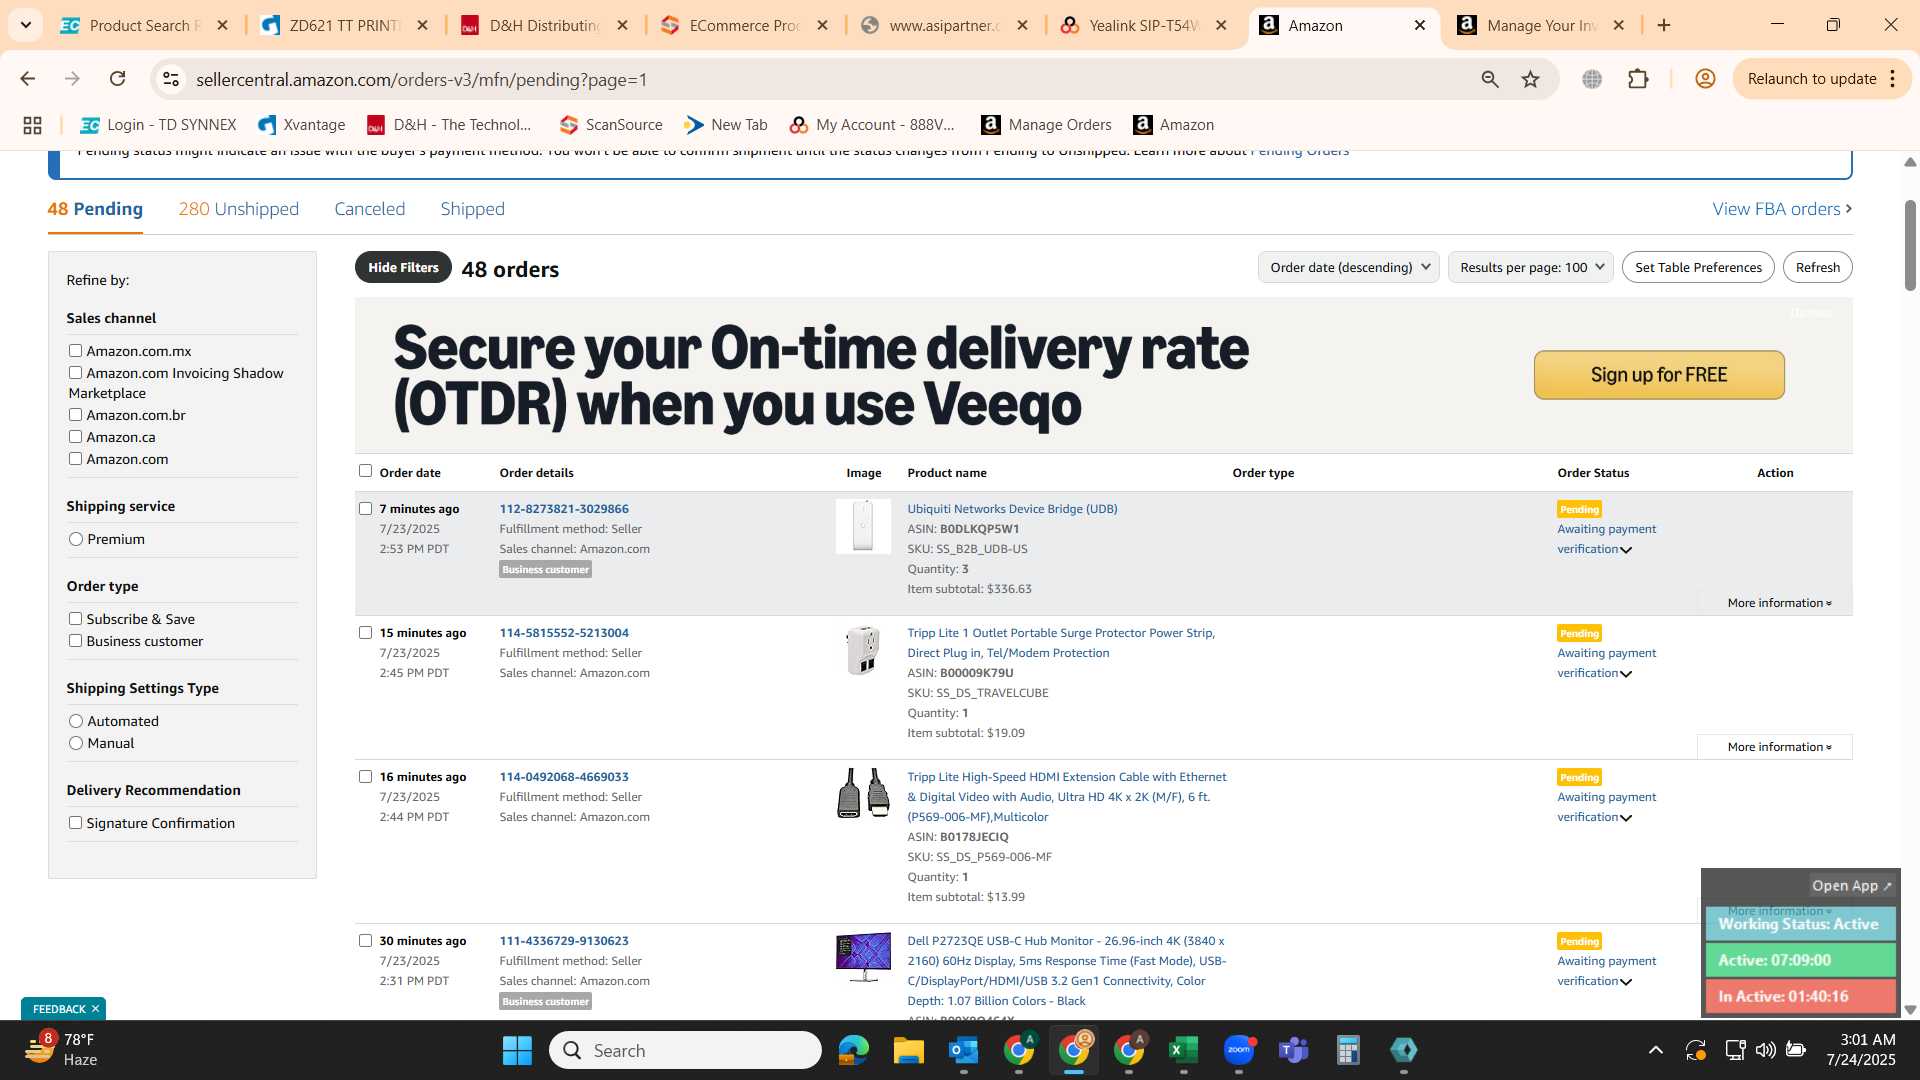Click the Windows taskbar Search box
Viewport: 1920px width, 1080px height.
[685, 1050]
